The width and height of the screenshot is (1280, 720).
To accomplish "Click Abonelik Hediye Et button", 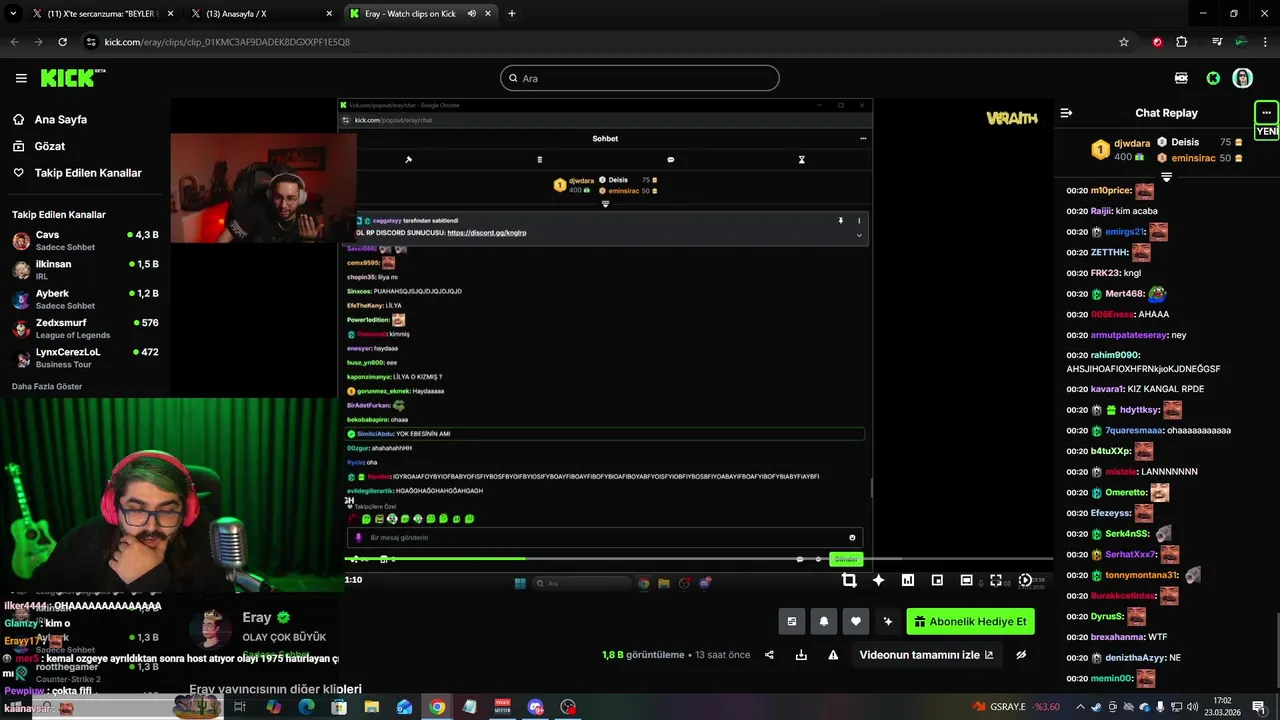I will pyautogui.click(x=970, y=621).
